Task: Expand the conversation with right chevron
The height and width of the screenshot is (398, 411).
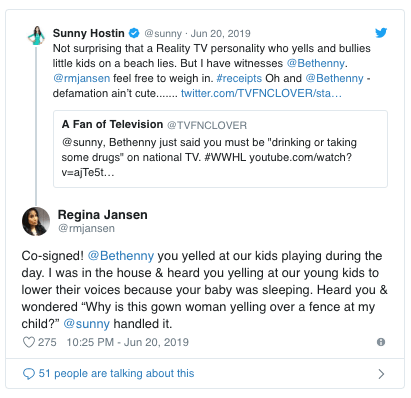Action: tap(381, 374)
